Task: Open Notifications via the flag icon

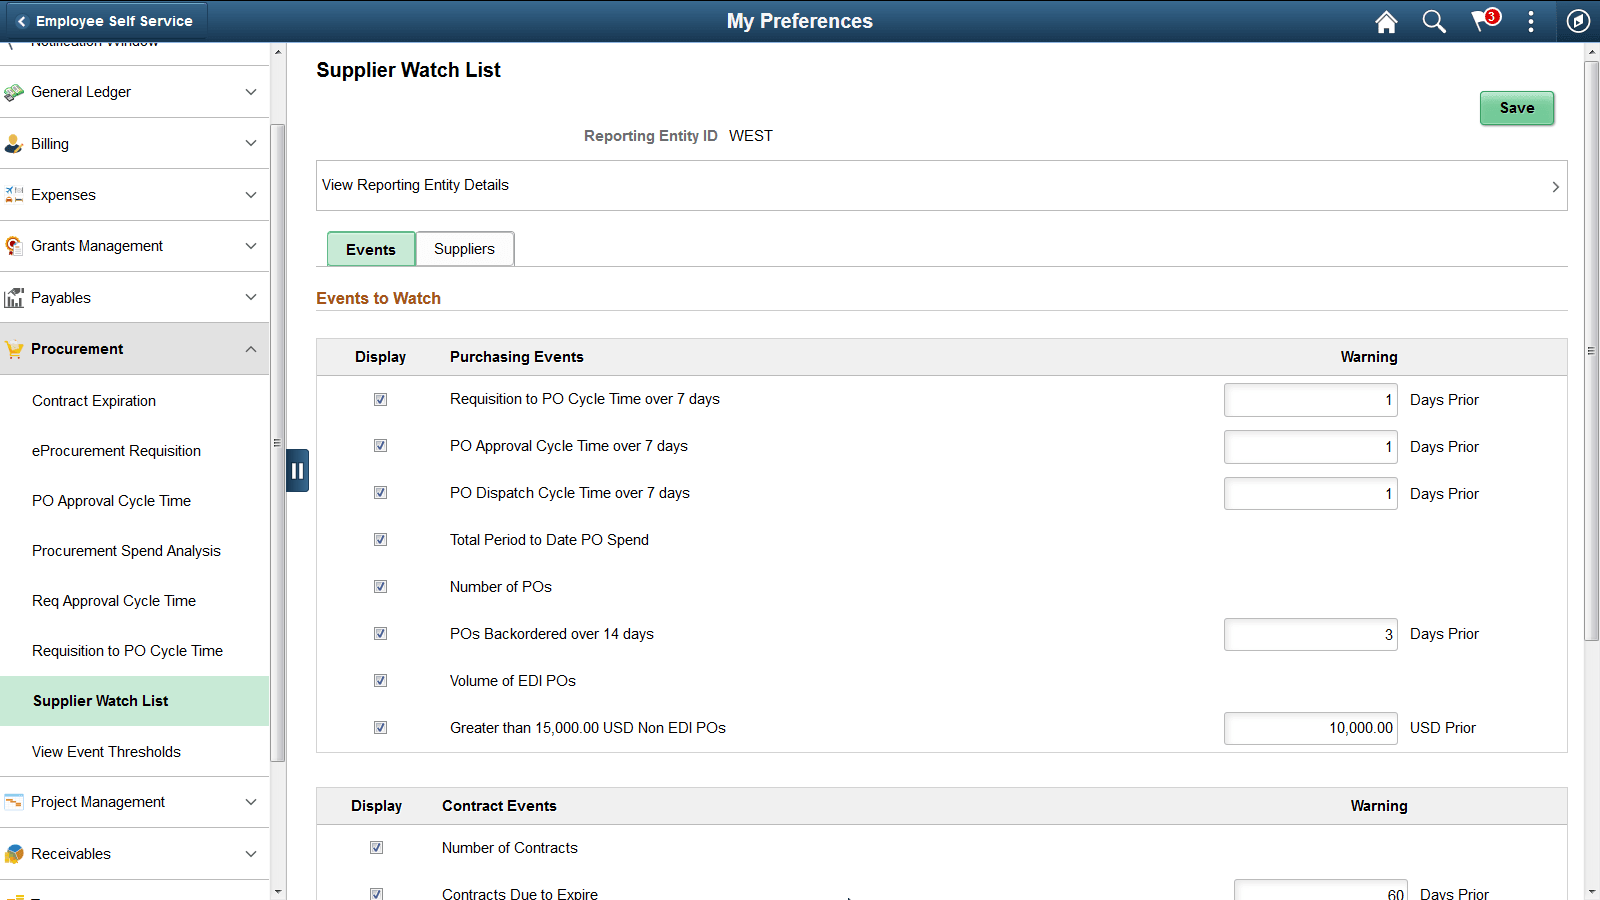Action: point(1482,21)
